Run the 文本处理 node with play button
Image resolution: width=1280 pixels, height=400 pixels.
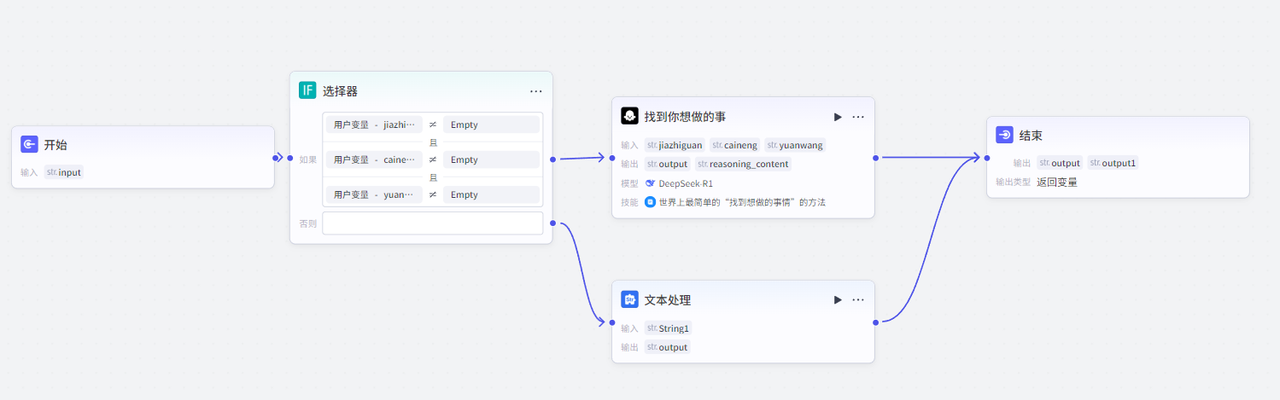(x=837, y=300)
